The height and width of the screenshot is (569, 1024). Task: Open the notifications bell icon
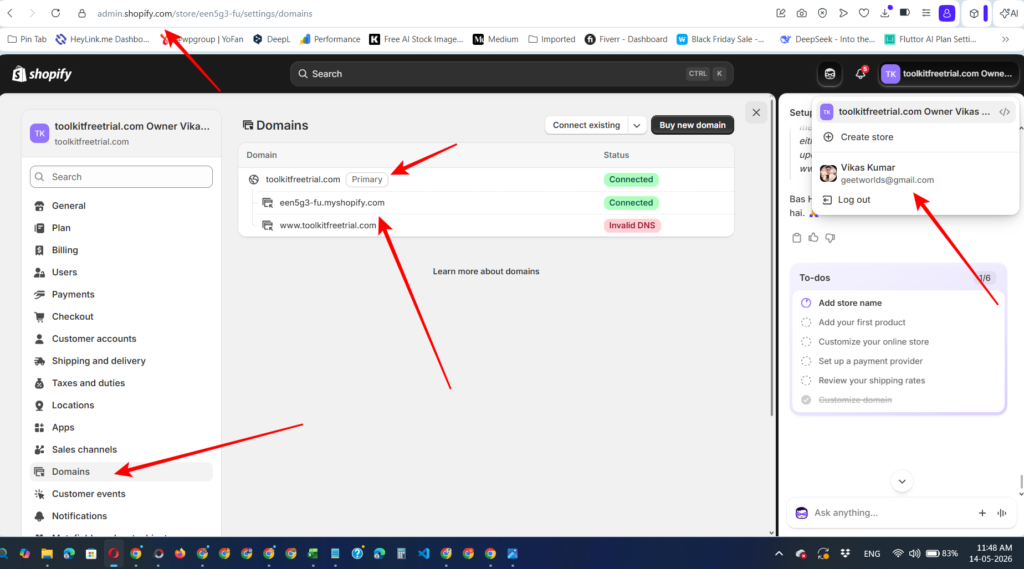click(x=861, y=74)
